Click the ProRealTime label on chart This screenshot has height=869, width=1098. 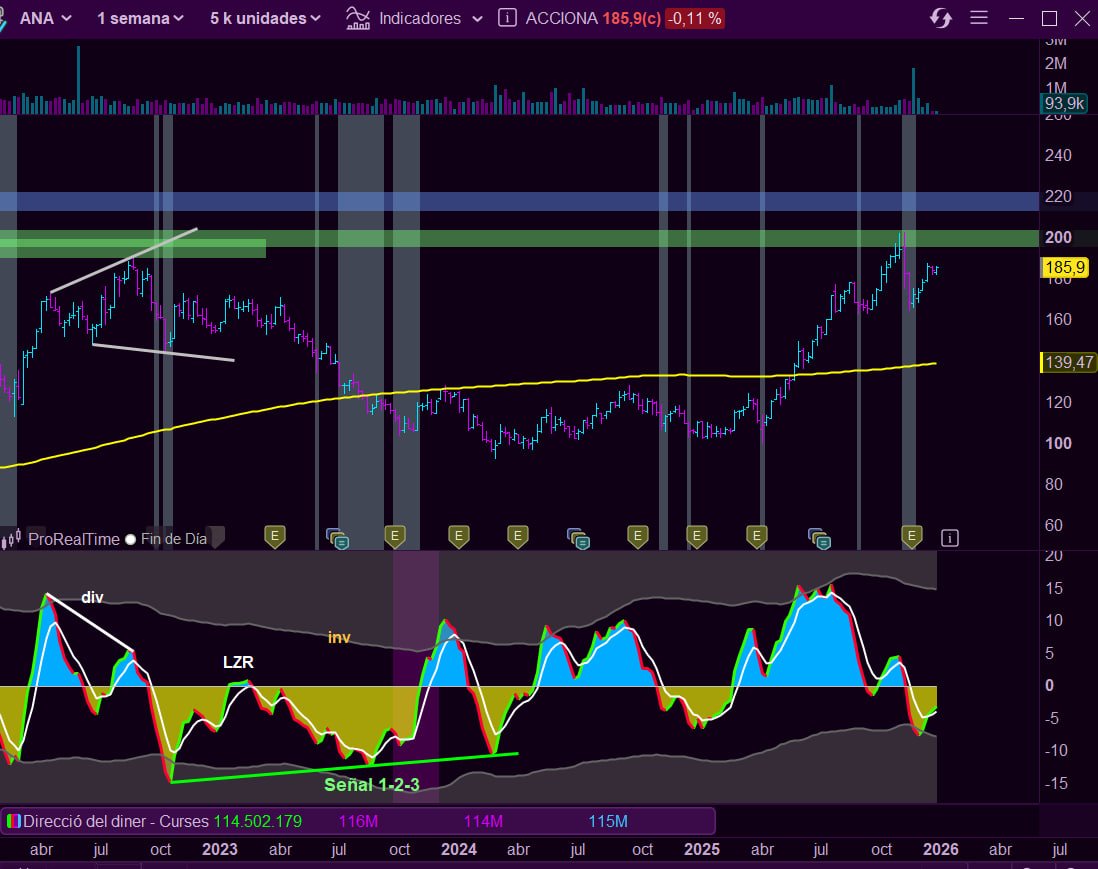click(73, 539)
